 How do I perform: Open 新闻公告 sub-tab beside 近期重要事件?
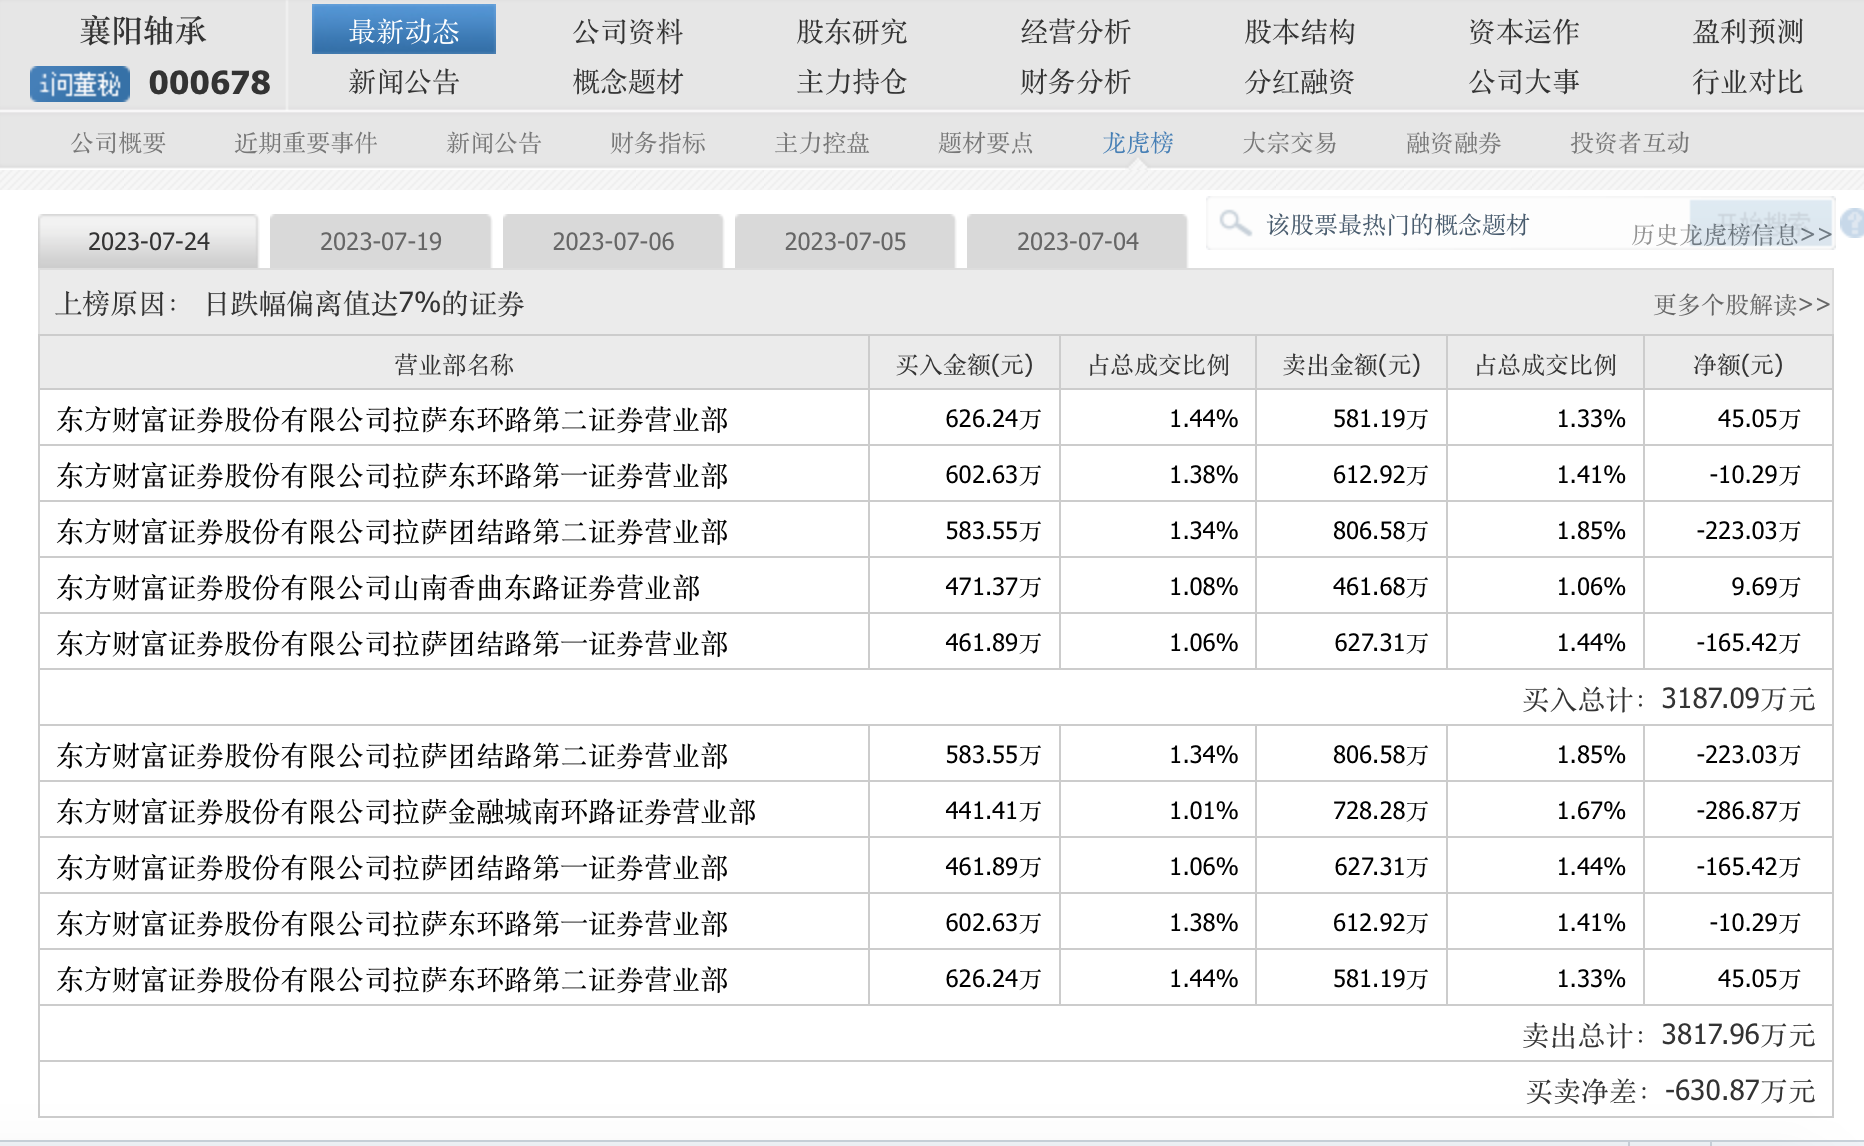click(494, 143)
